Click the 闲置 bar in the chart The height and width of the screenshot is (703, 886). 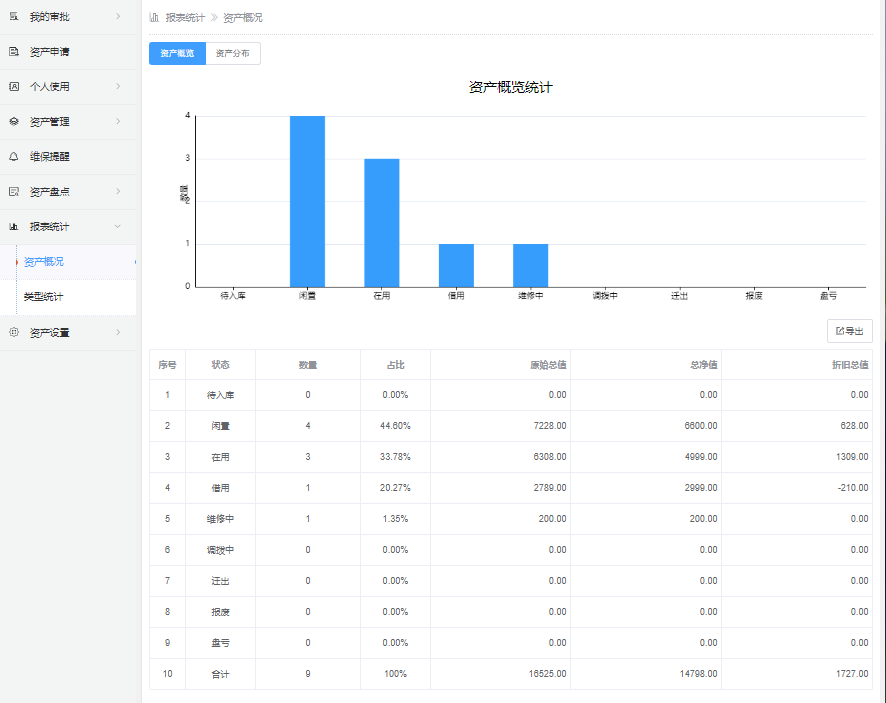click(x=307, y=201)
